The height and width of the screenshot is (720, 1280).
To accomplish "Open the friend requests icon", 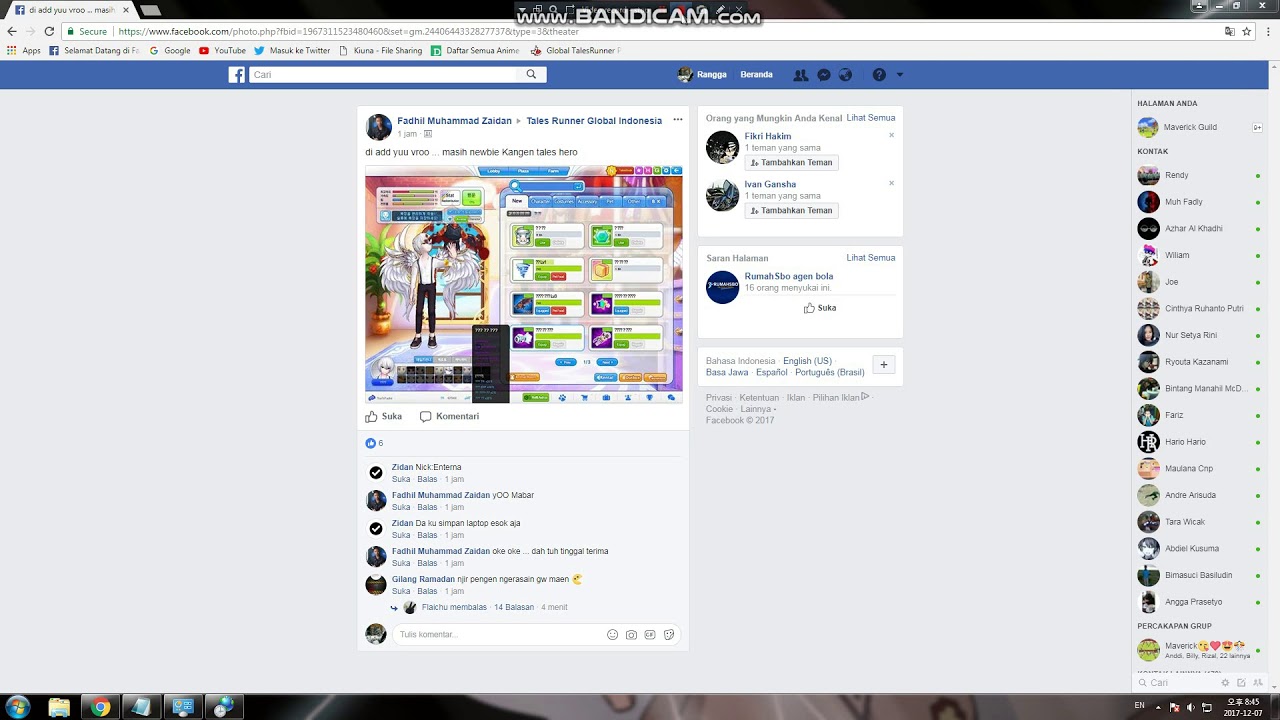I will coord(800,75).
